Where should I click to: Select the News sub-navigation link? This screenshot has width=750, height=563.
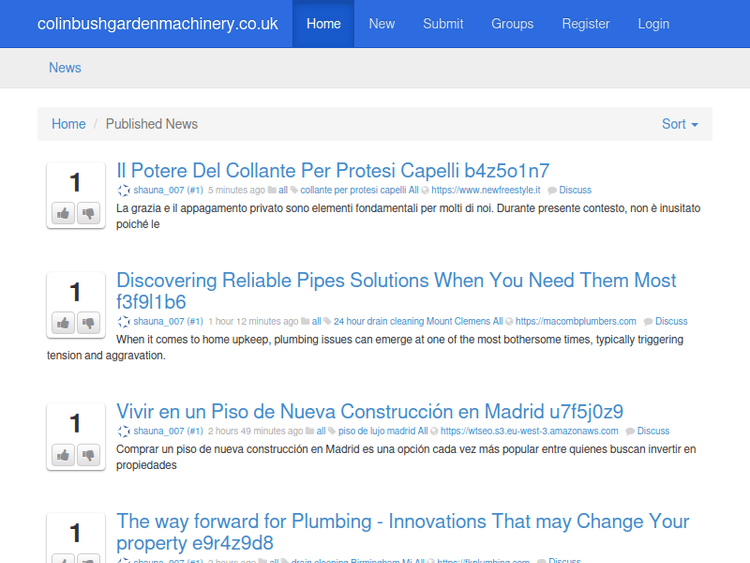65,68
